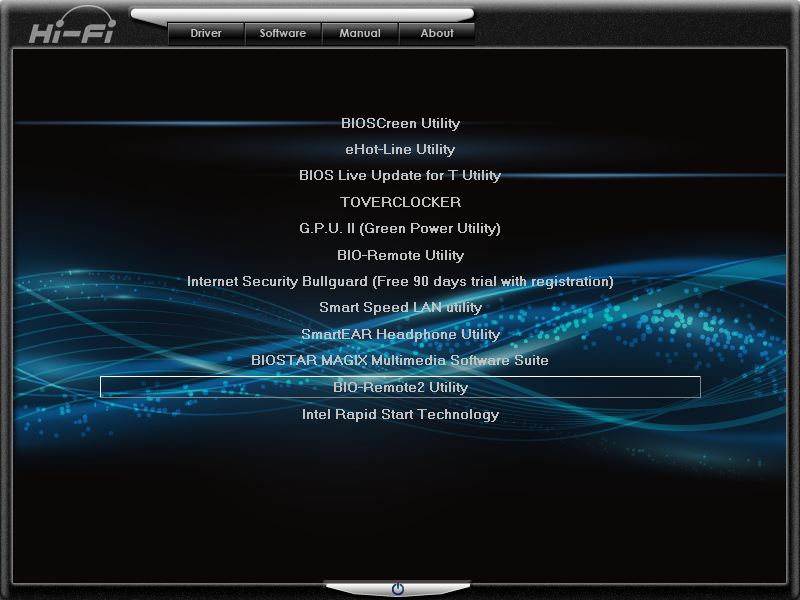Install Intel Rapid Start Technology
The height and width of the screenshot is (600, 800).
(401, 414)
